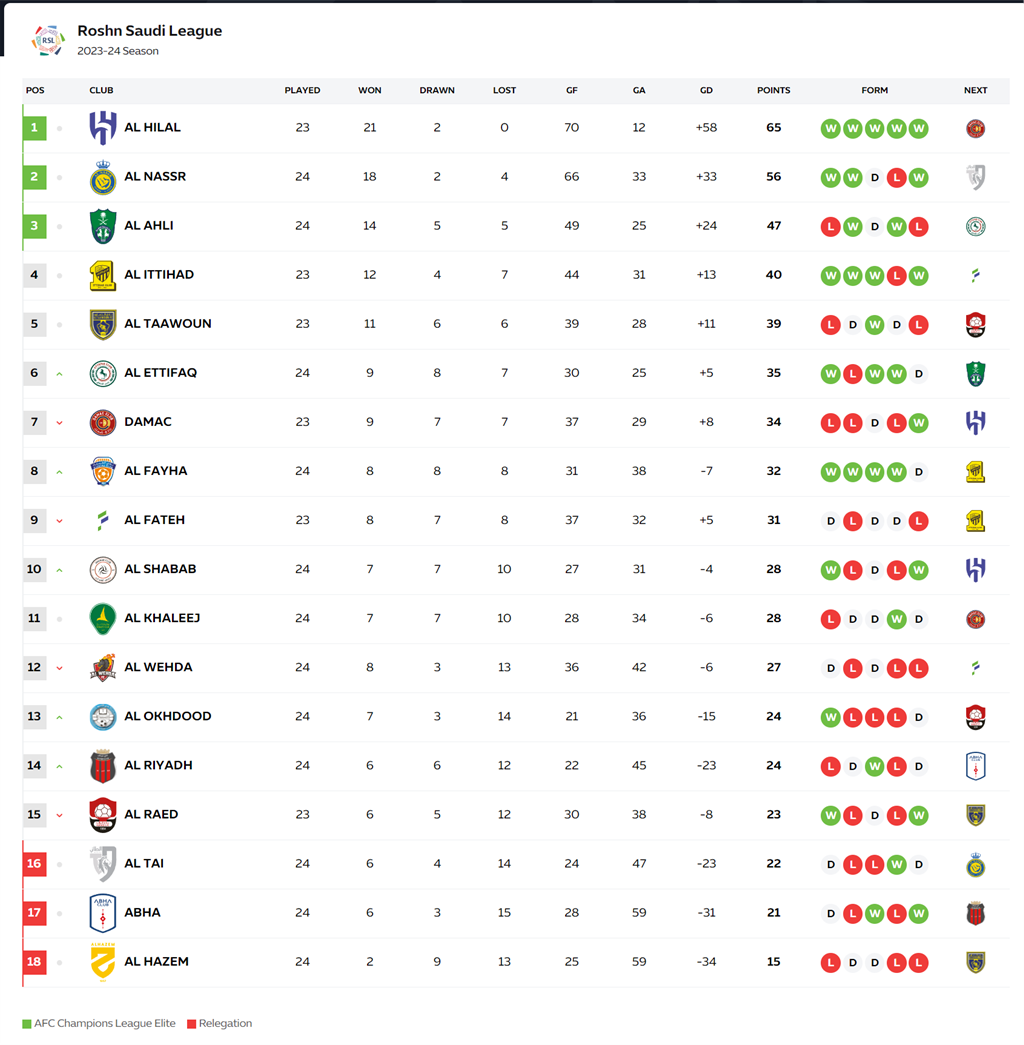The image size is (1024, 1045).
Task: Select Al Nassr crest in the club column
Action: coord(103,177)
